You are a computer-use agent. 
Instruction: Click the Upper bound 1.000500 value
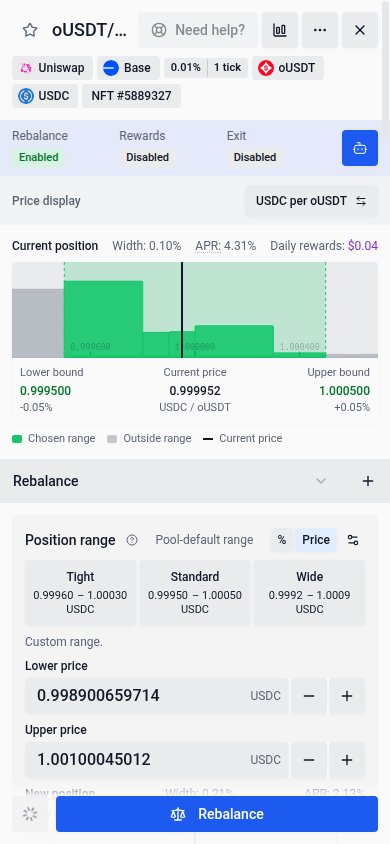pos(344,391)
